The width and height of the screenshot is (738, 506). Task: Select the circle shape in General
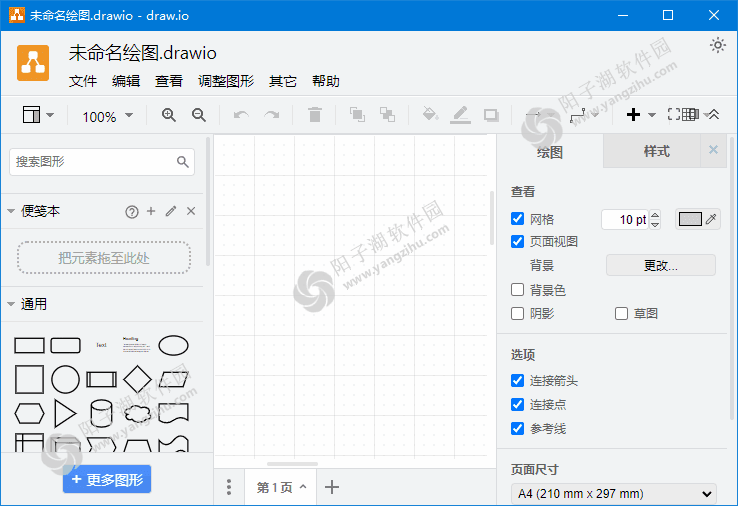click(65, 379)
